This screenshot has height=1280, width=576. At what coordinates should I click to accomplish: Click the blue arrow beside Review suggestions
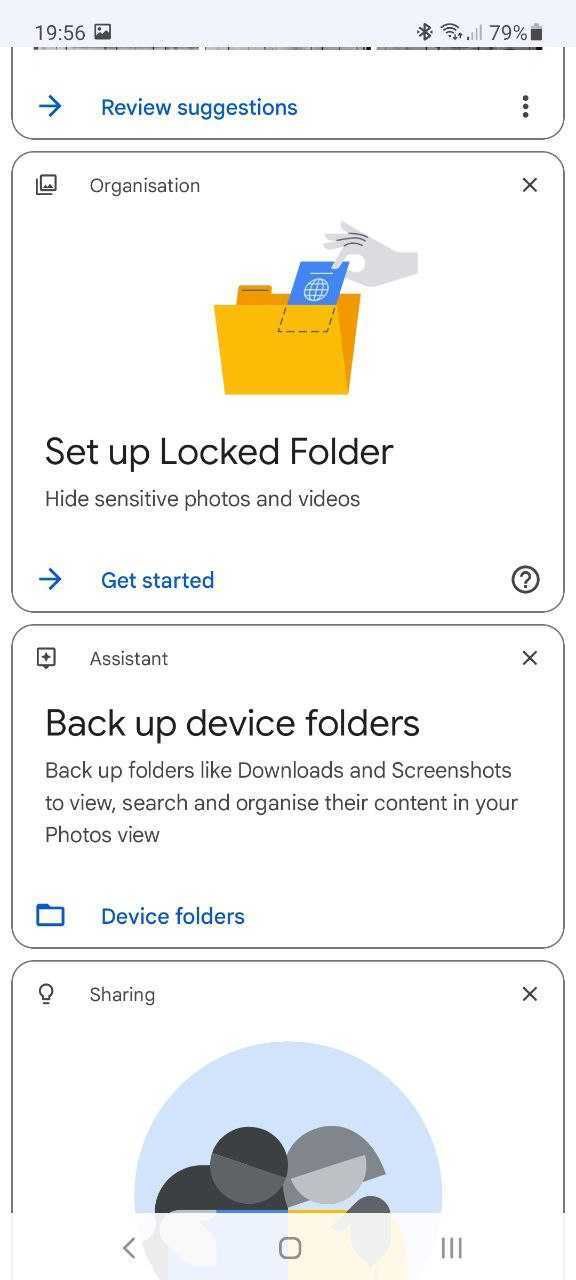[51, 107]
